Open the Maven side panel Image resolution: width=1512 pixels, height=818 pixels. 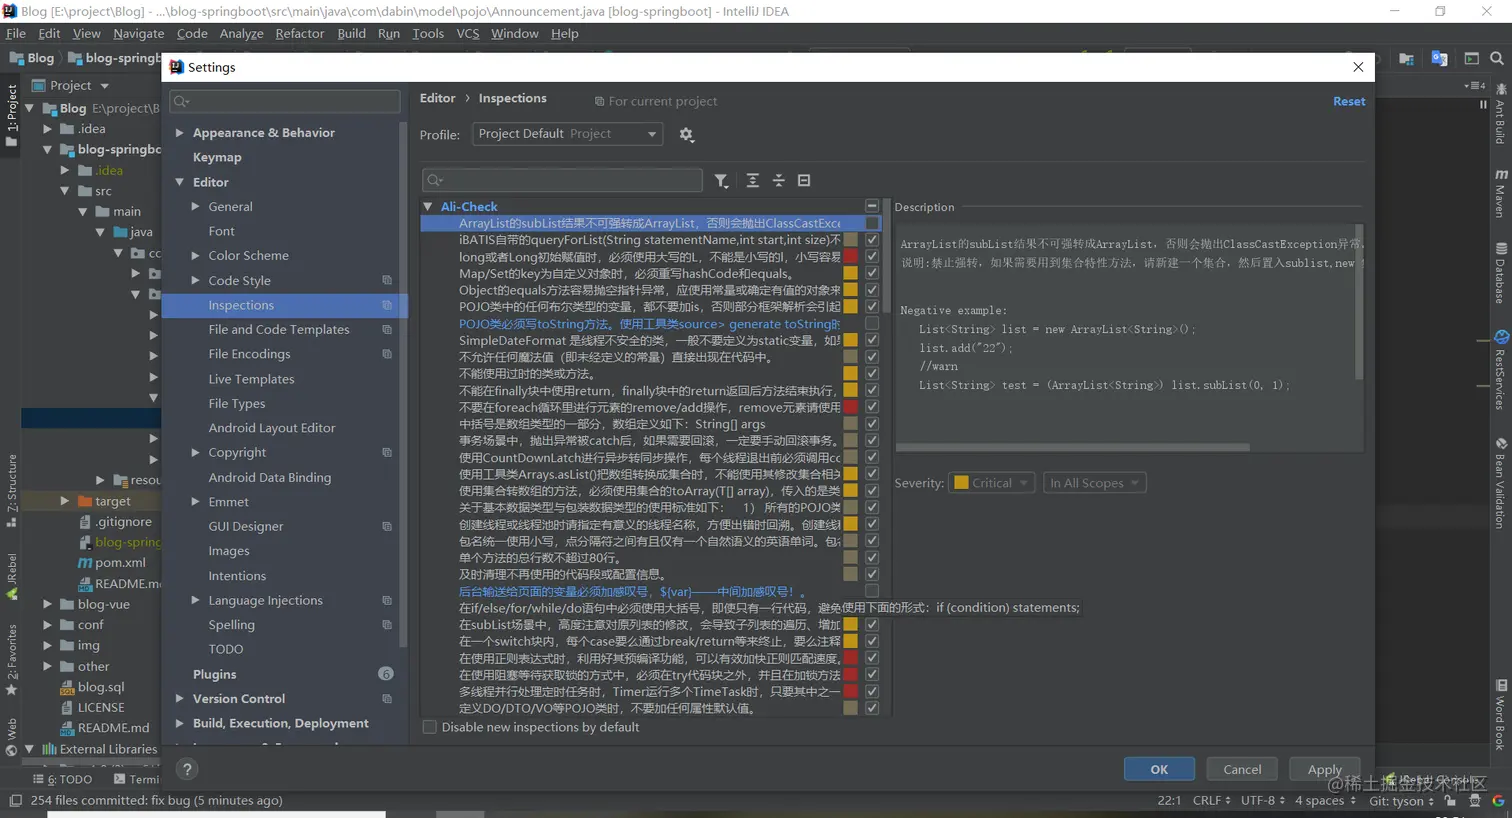tap(1501, 193)
